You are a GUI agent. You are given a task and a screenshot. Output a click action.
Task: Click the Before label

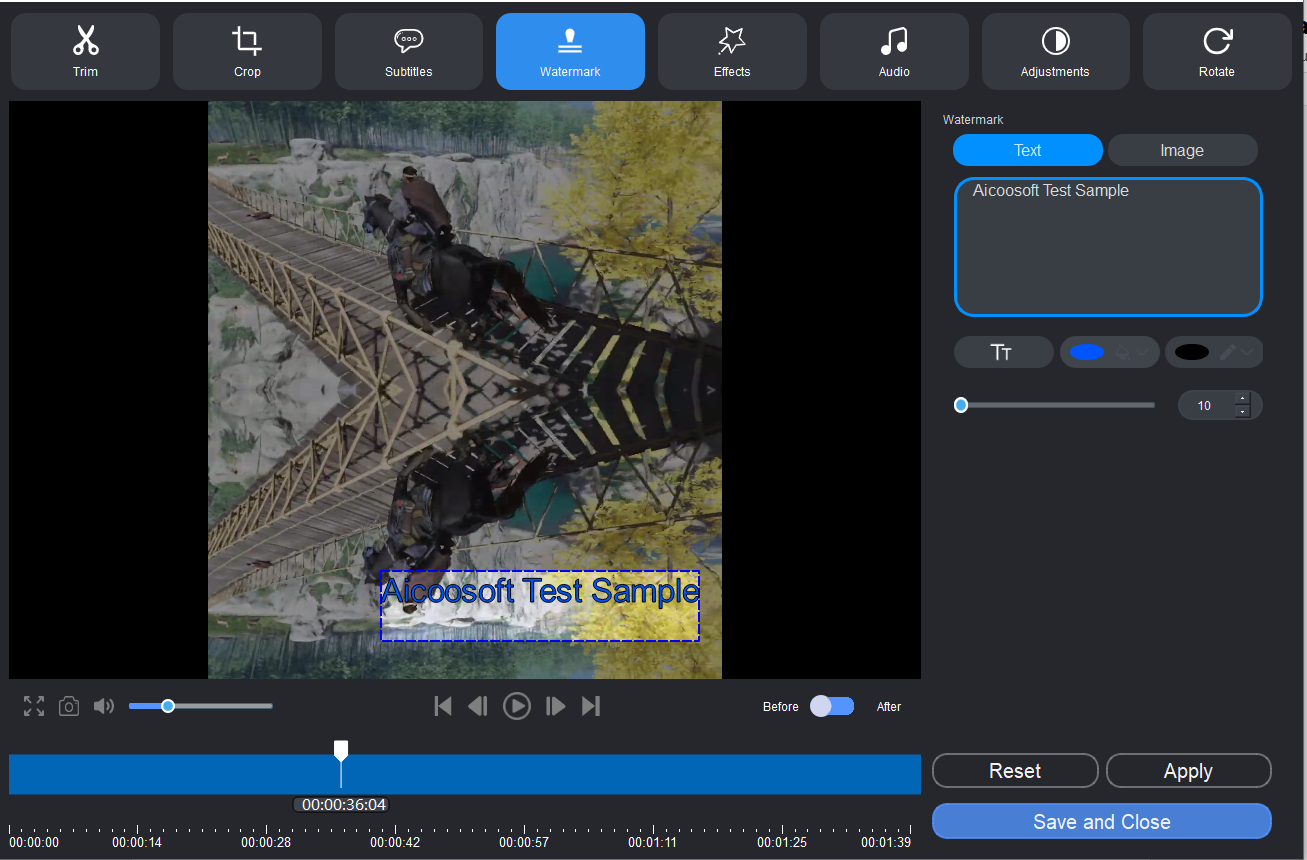(x=781, y=707)
